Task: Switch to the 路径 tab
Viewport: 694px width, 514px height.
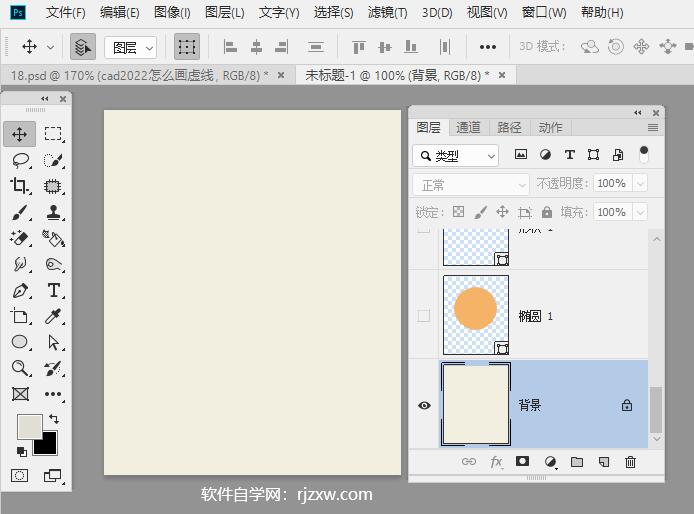Action: click(x=509, y=128)
